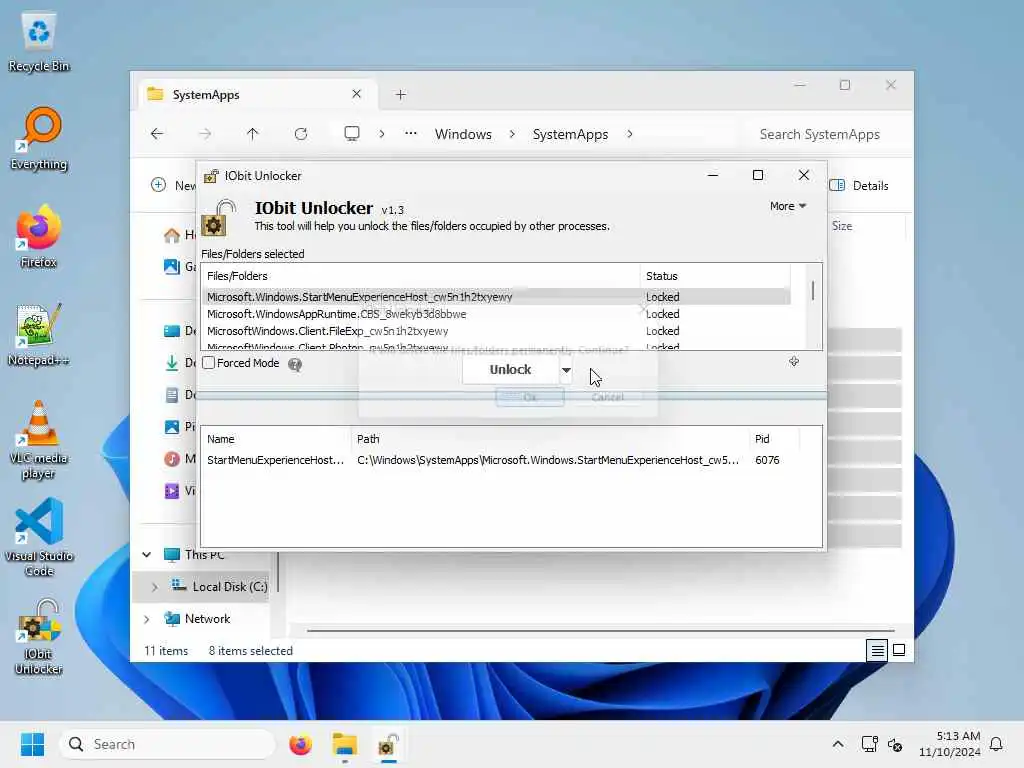Click the Forced Mode help question icon
This screenshot has height=768, width=1024.
point(295,364)
